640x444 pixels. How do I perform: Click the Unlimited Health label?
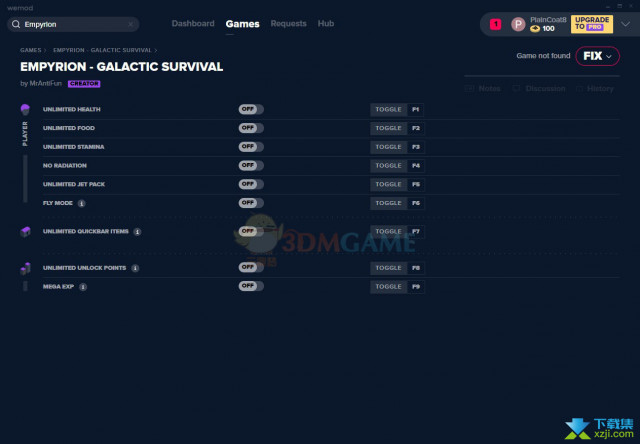pos(71,109)
